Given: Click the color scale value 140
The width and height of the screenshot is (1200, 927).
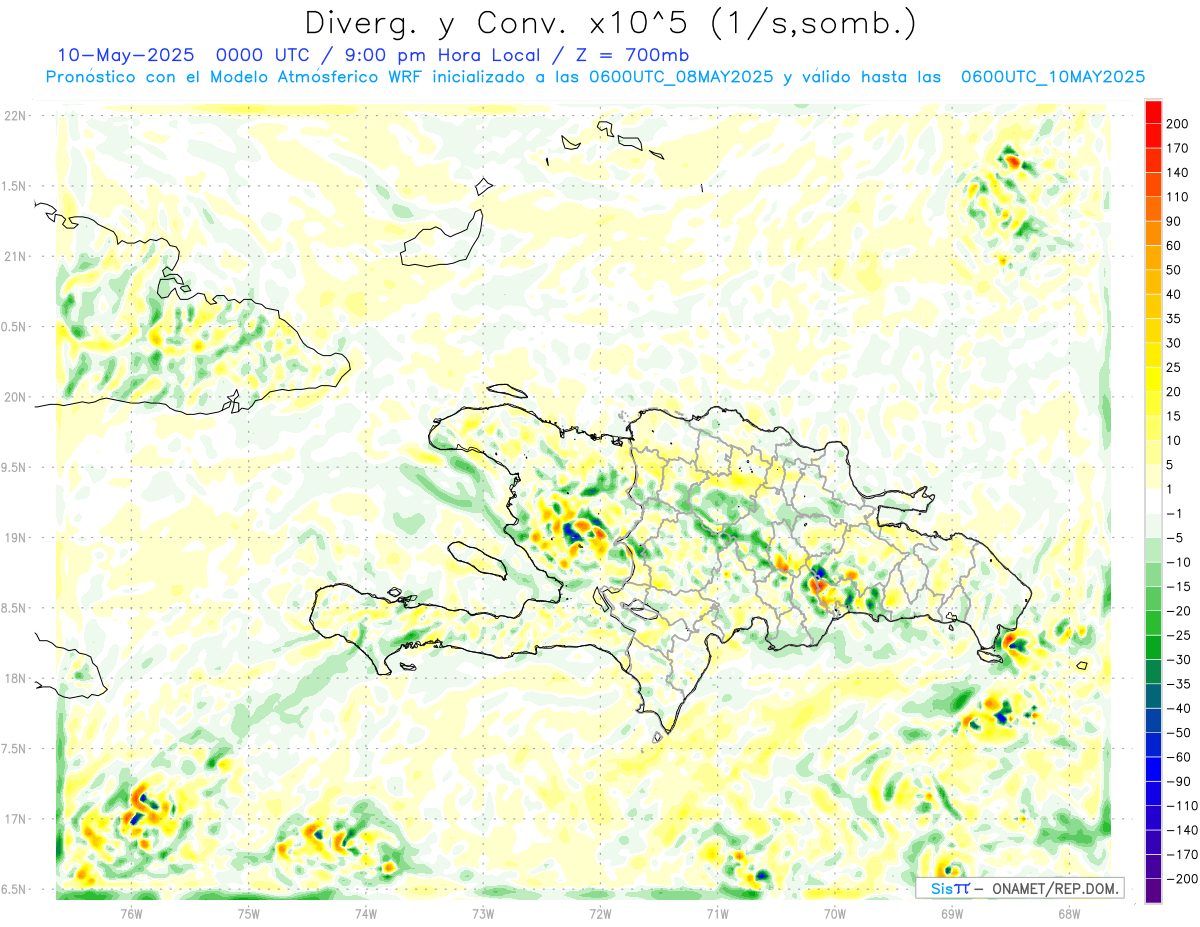Looking at the screenshot, I should pyautogui.click(x=1178, y=173).
